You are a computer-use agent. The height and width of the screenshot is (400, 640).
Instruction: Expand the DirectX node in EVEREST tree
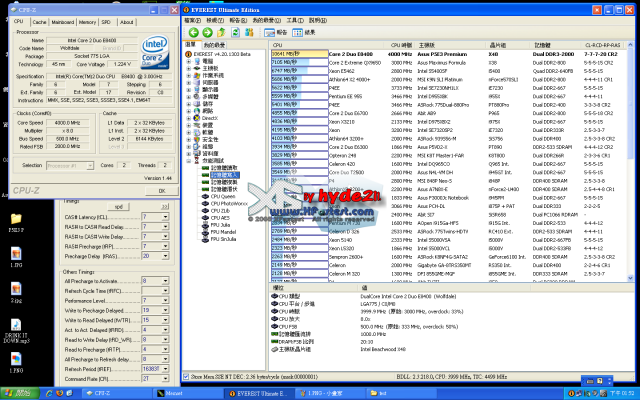189,118
